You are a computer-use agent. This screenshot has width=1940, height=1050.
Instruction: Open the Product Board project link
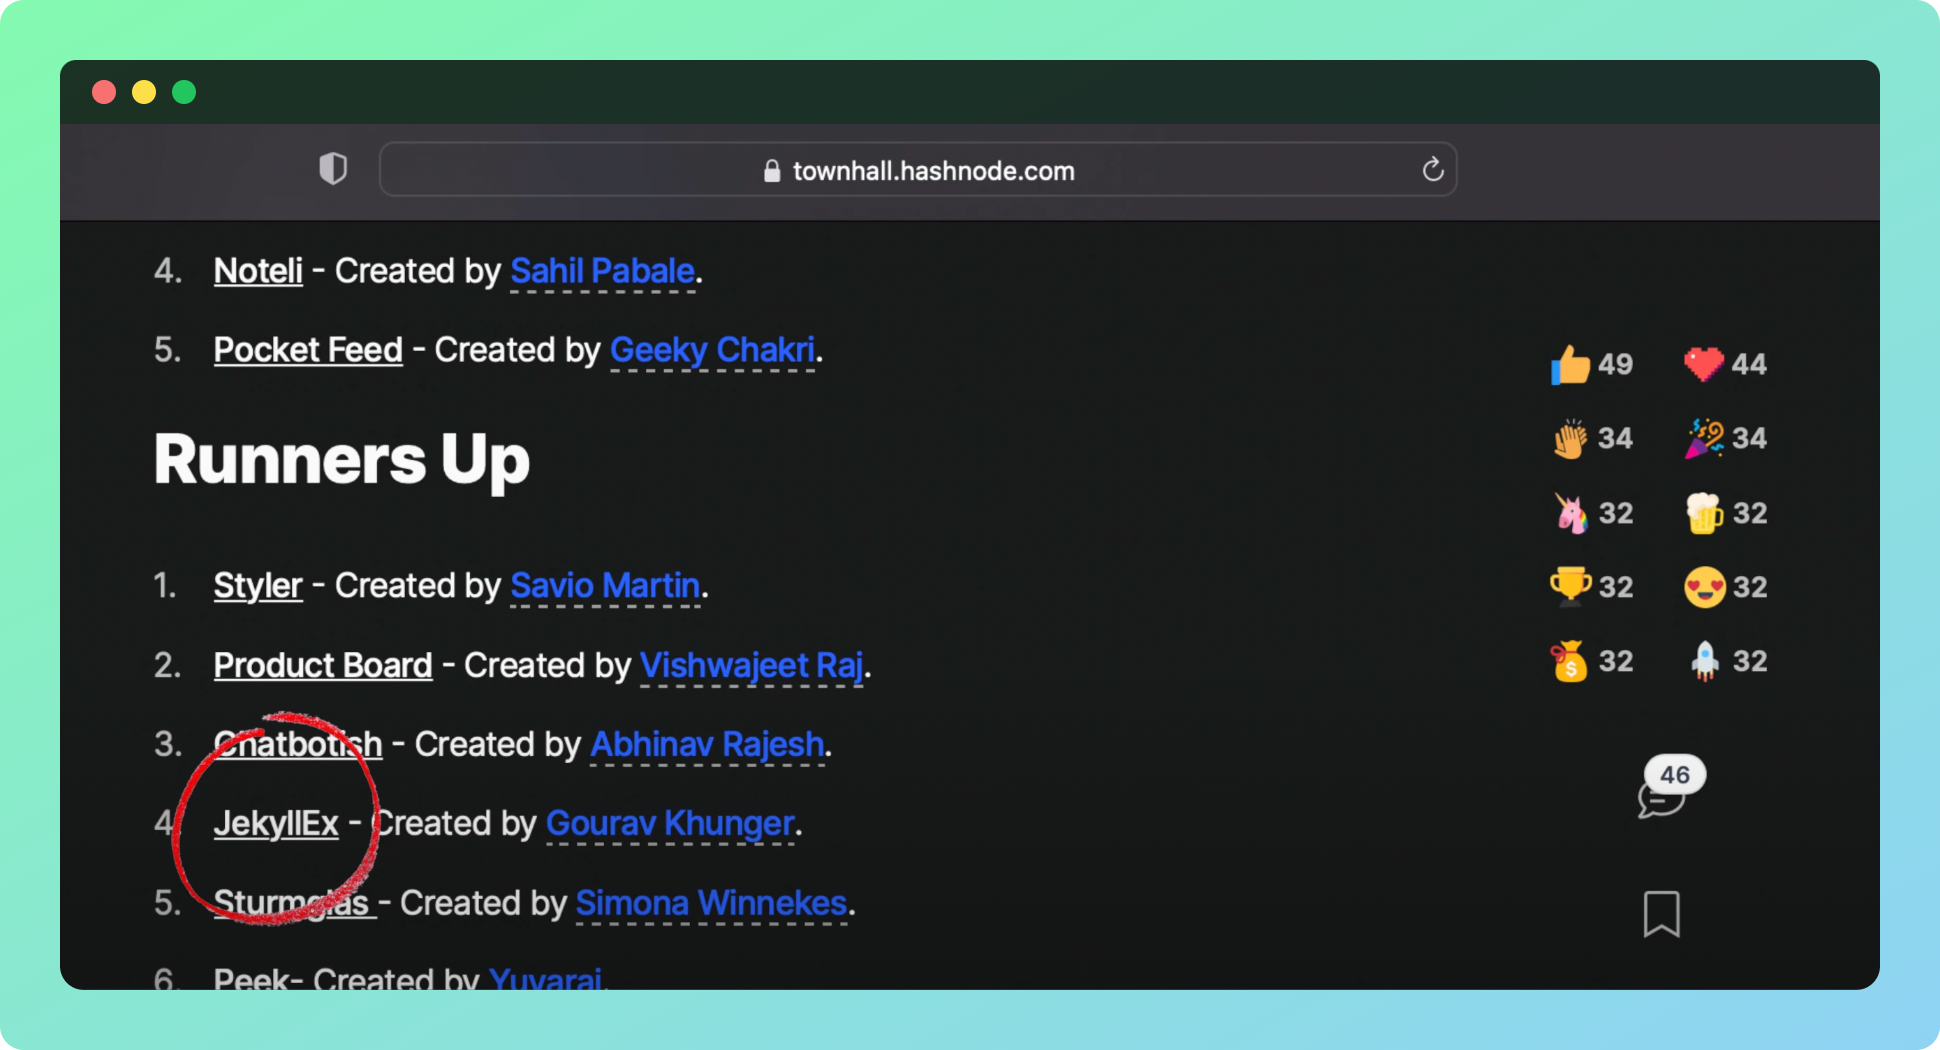323,665
